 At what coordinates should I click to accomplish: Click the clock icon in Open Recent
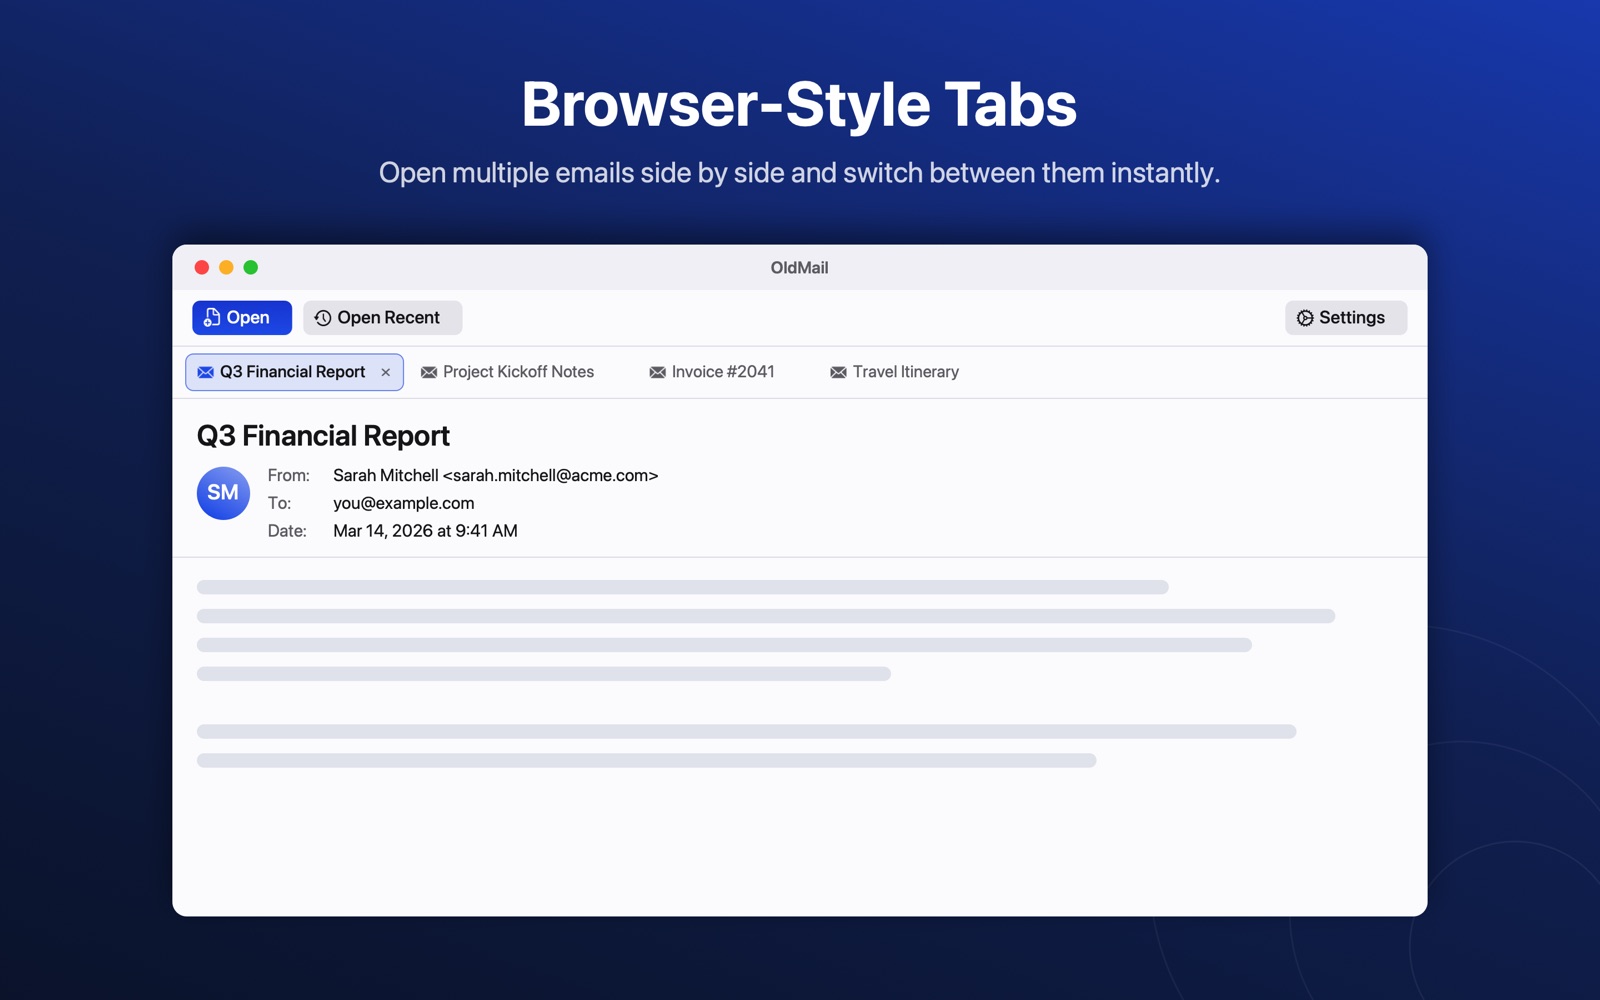[323, 318]
